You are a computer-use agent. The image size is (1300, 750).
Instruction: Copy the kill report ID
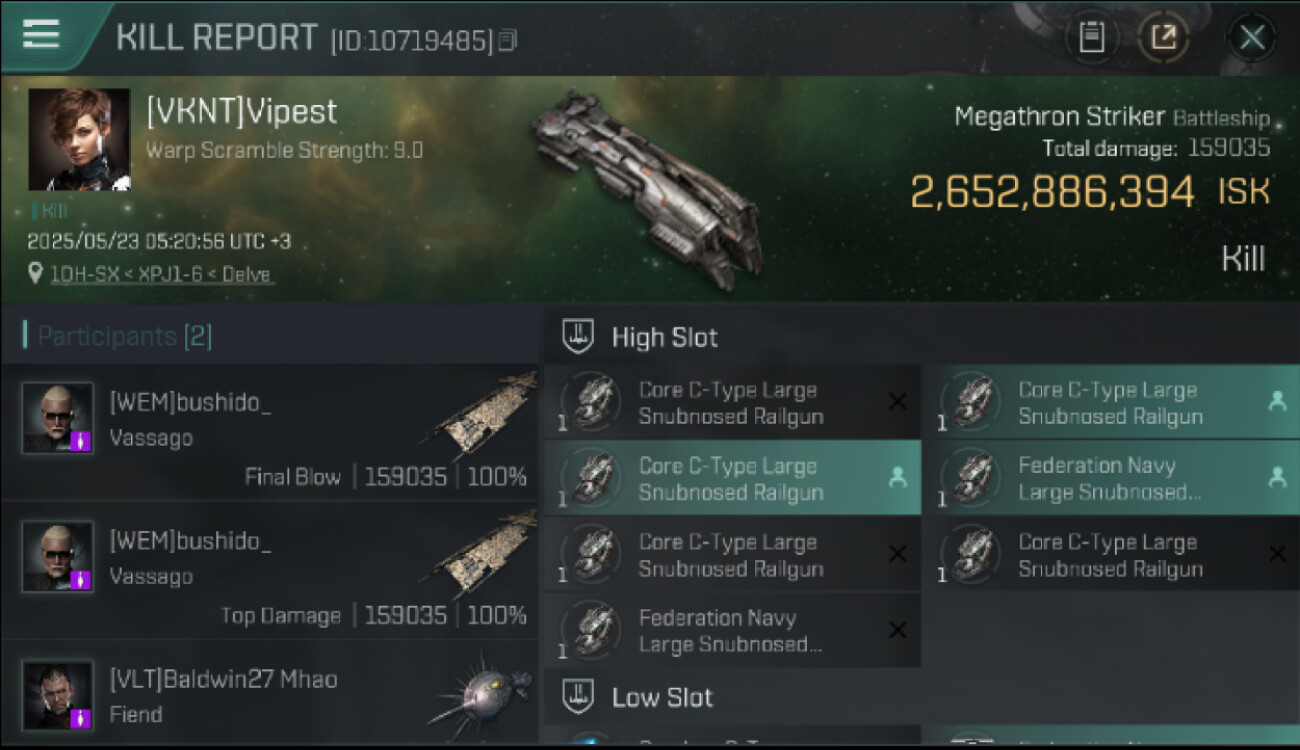(x=508, y=41)
